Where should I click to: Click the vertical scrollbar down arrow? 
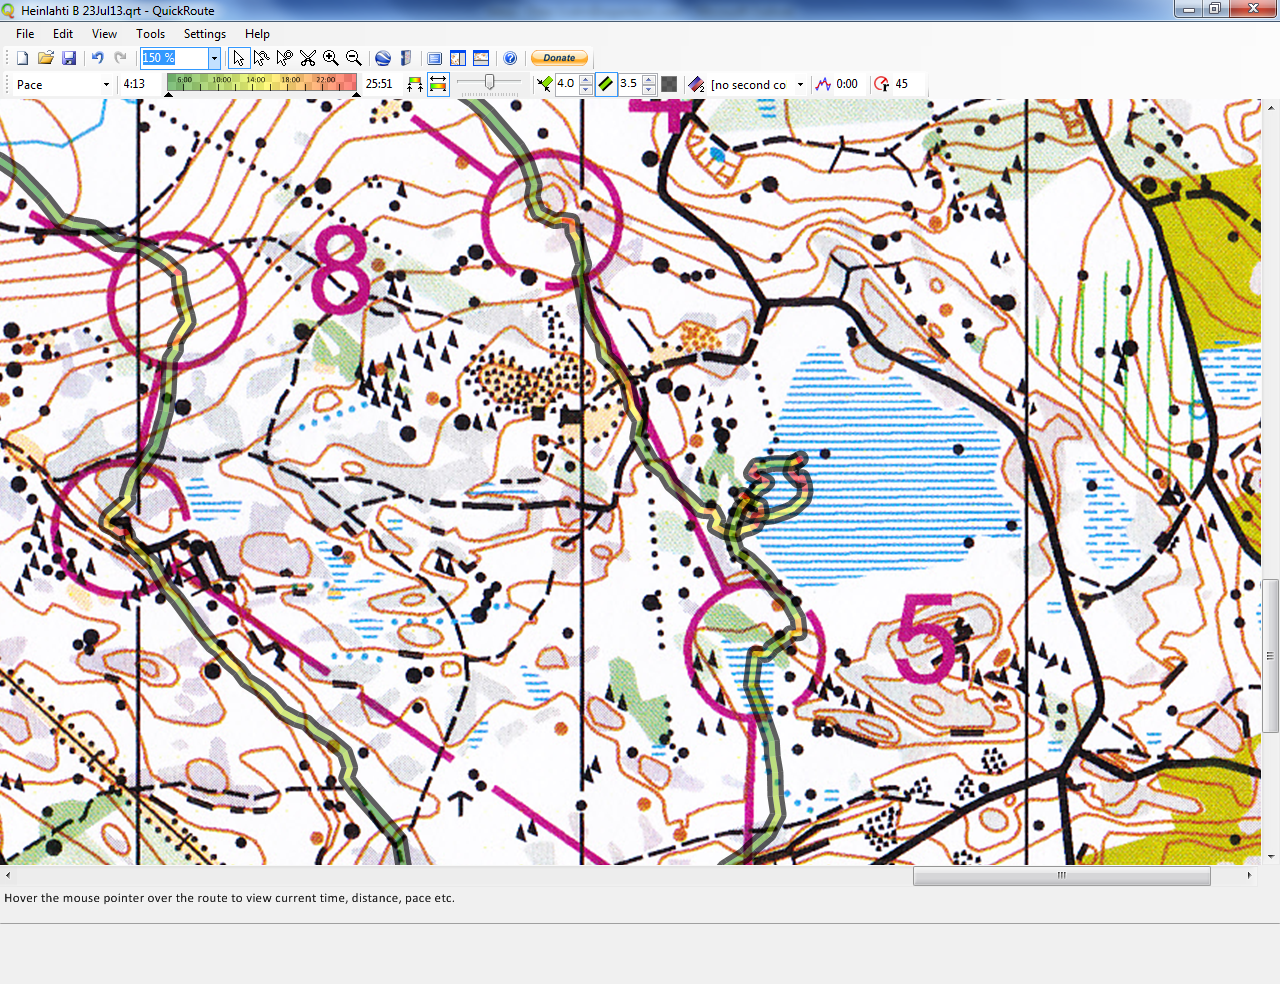[1270, 857]
